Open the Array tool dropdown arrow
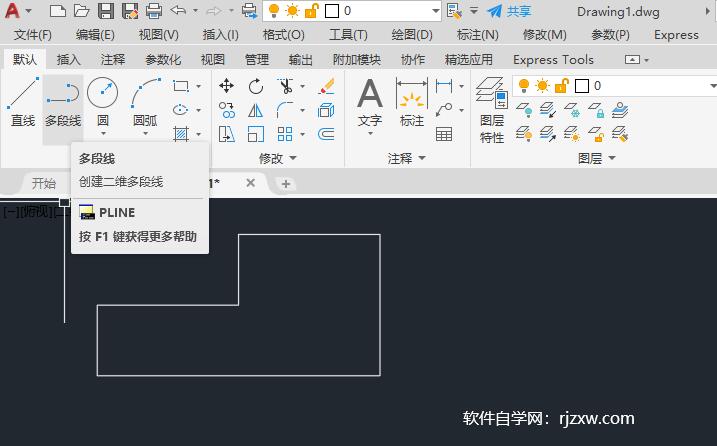 [302, 134]
